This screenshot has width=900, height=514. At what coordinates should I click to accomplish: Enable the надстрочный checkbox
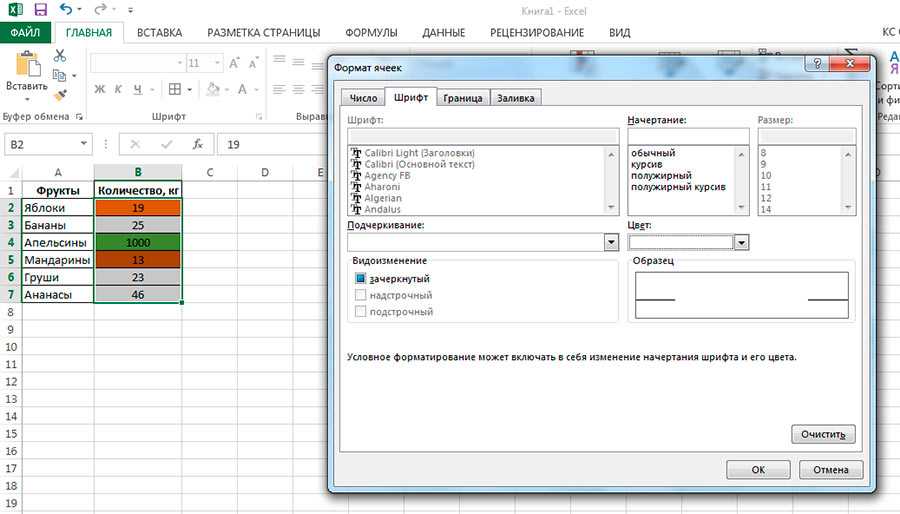point(360,295)
